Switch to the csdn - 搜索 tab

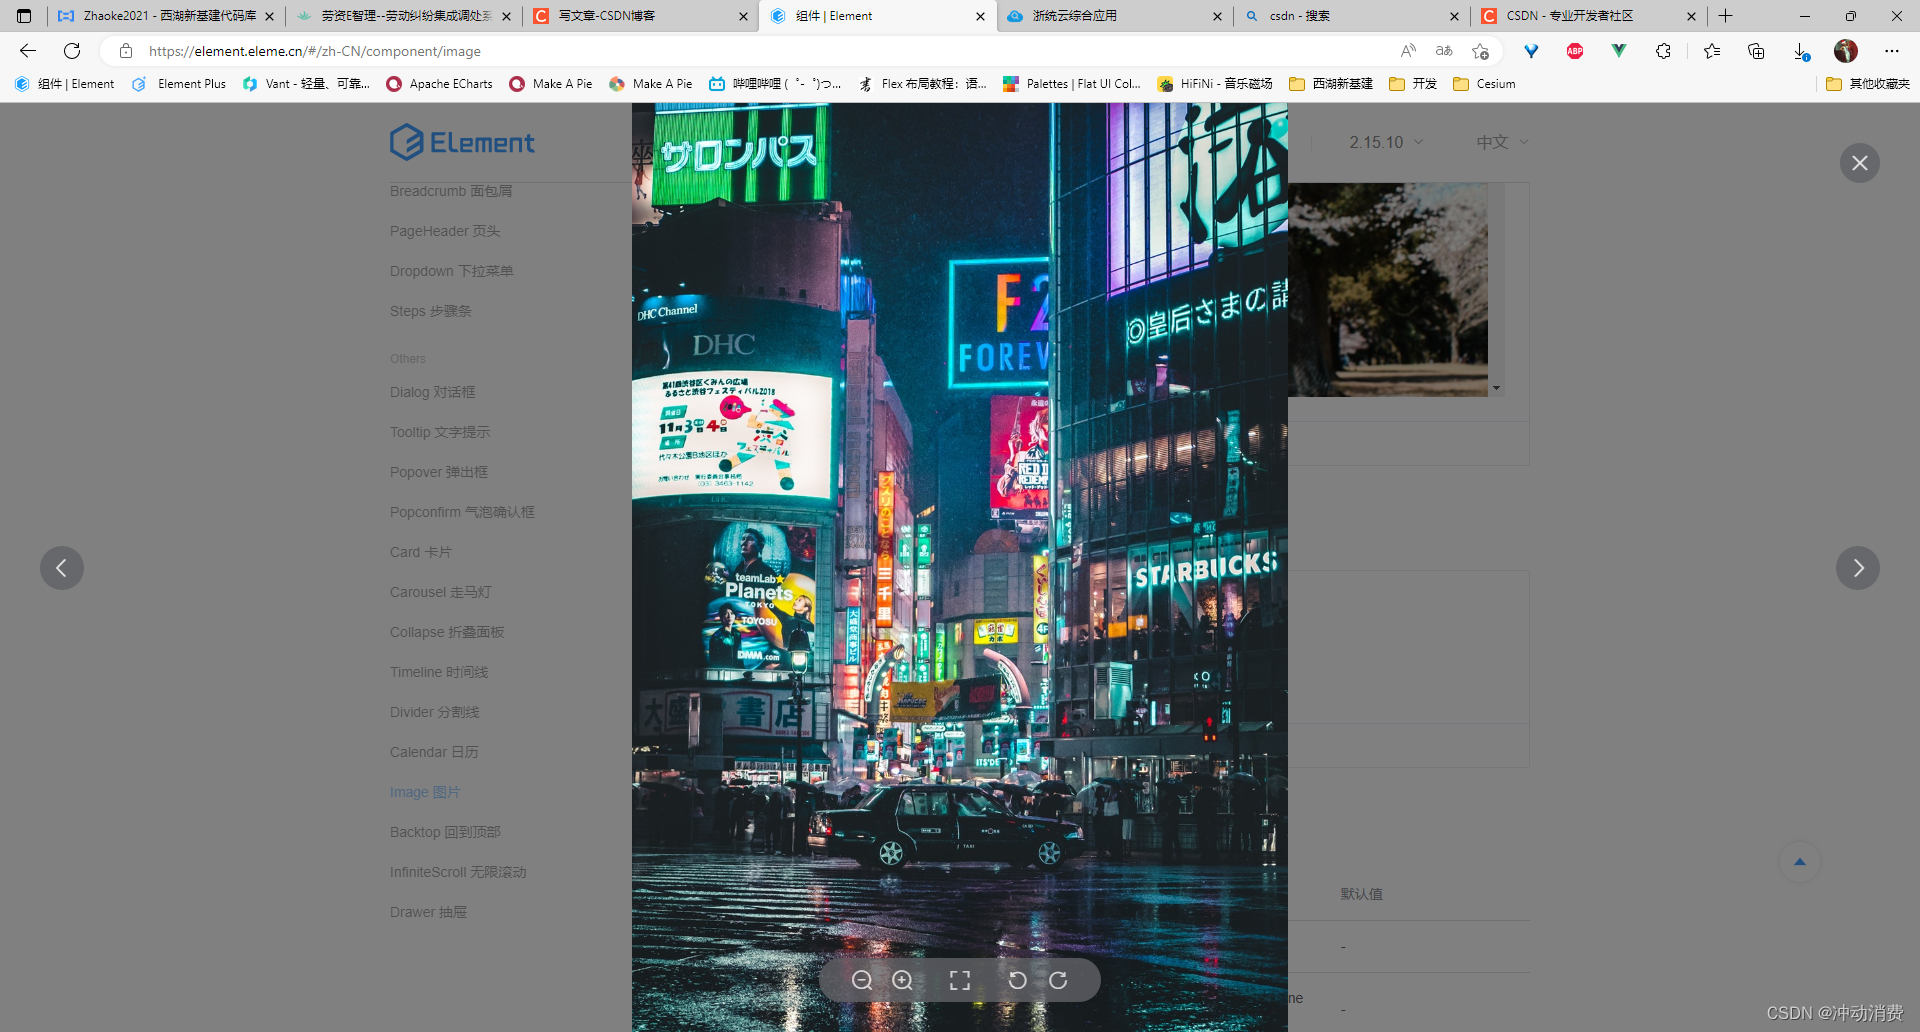pyautogui.click(x=1352, y=16)
